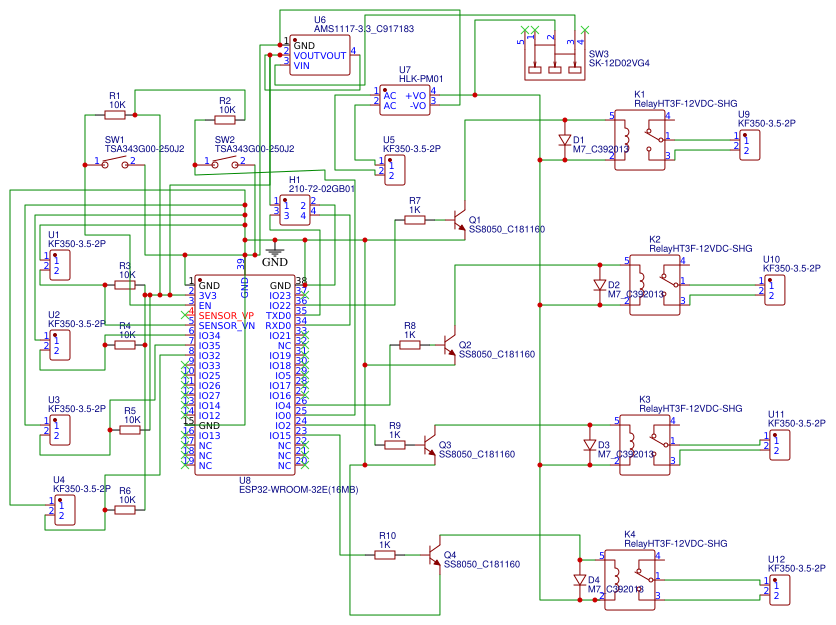Click the D1 M7 diode symbol
836x625 pixels.
point(565,140)
